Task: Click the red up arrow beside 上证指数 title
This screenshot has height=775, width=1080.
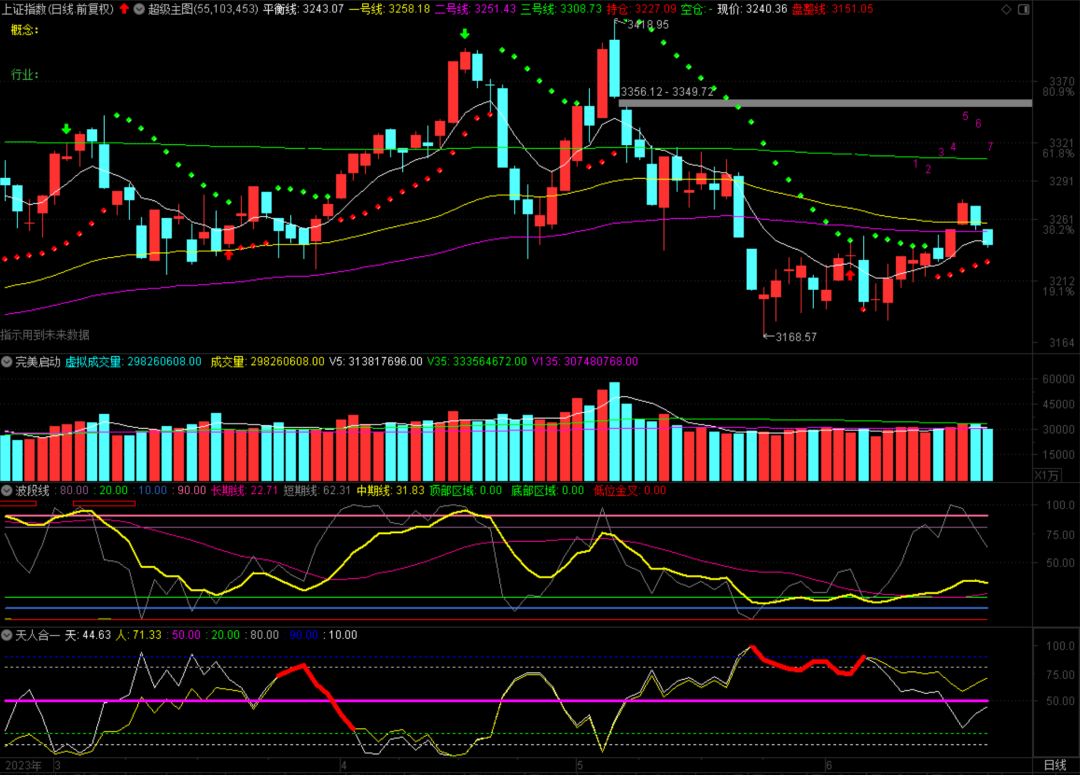Action: tap(124, 9)
